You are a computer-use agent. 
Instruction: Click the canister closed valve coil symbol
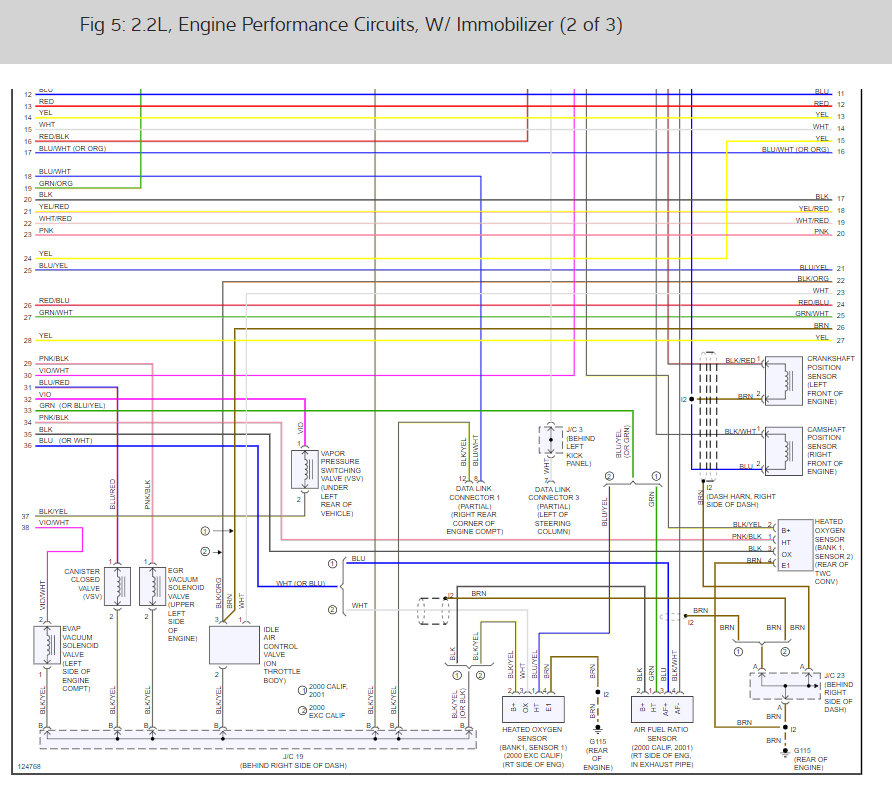pos(118,586)
